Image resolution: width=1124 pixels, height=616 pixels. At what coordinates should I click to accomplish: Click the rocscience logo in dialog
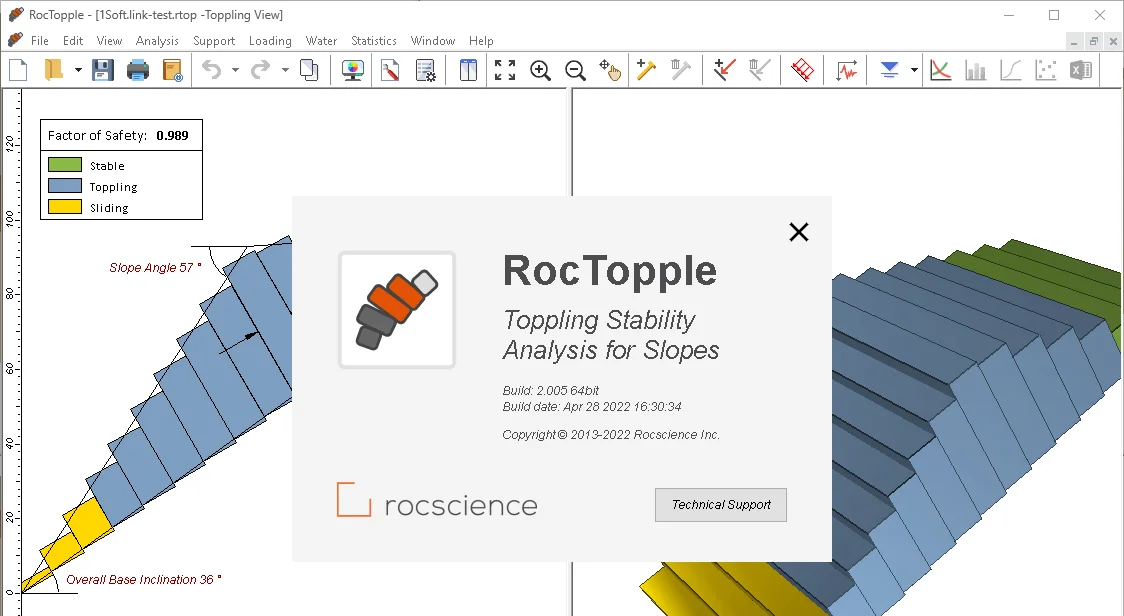(437, 501)
